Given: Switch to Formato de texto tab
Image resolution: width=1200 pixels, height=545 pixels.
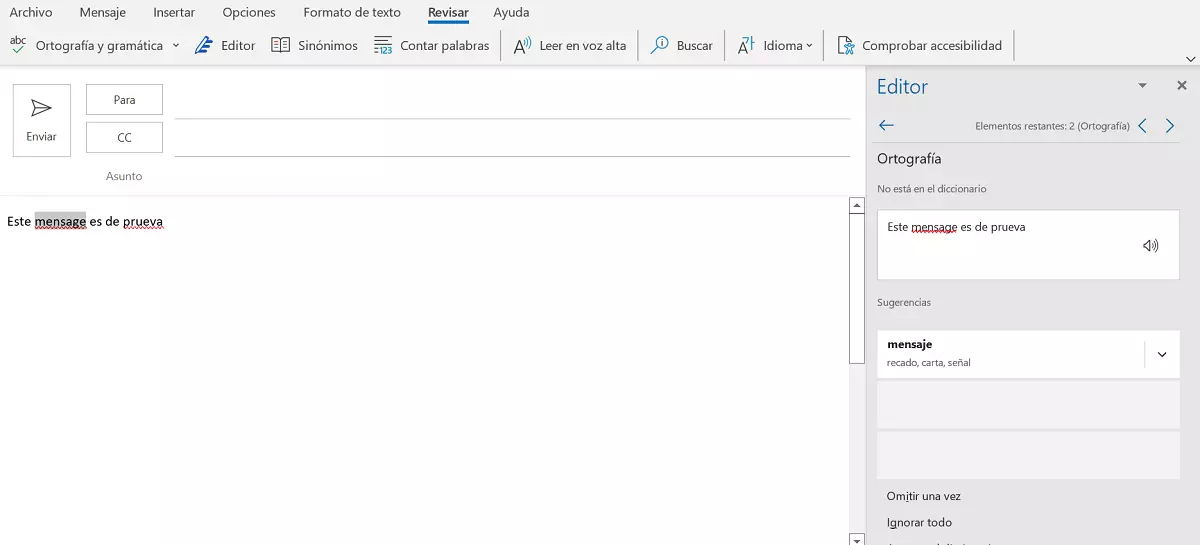Looking at the screenshot, I should pyautogui.click(x=352, y=13).
